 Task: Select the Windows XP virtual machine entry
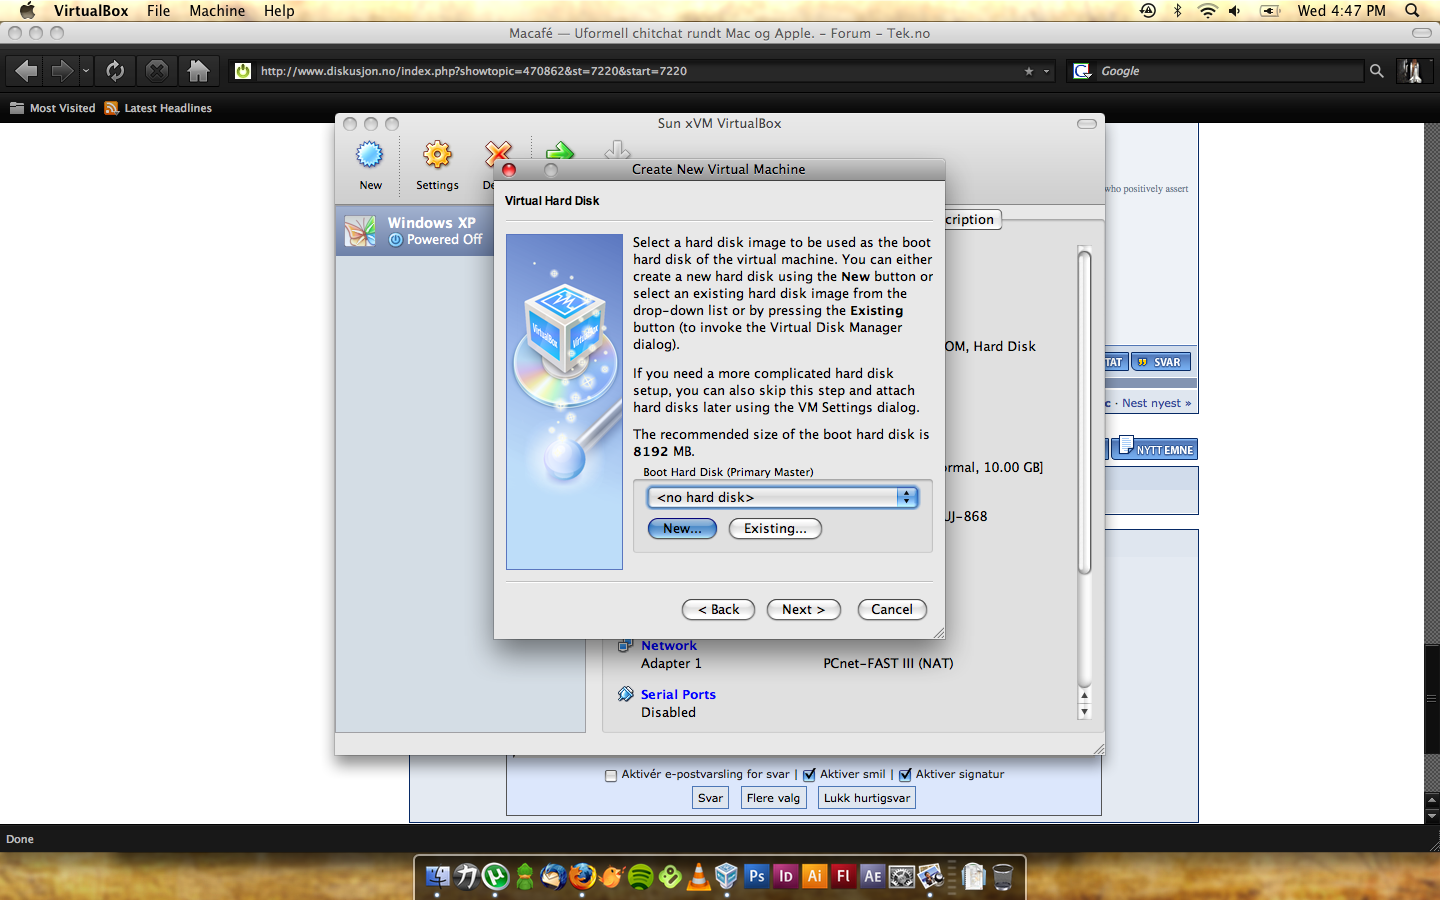(x=415, y=231)
